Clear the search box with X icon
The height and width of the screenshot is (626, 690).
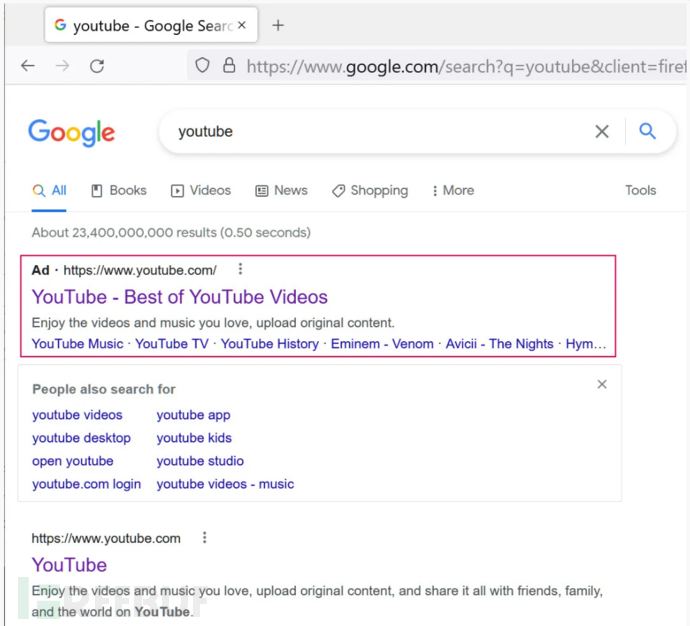click(602, 131)
